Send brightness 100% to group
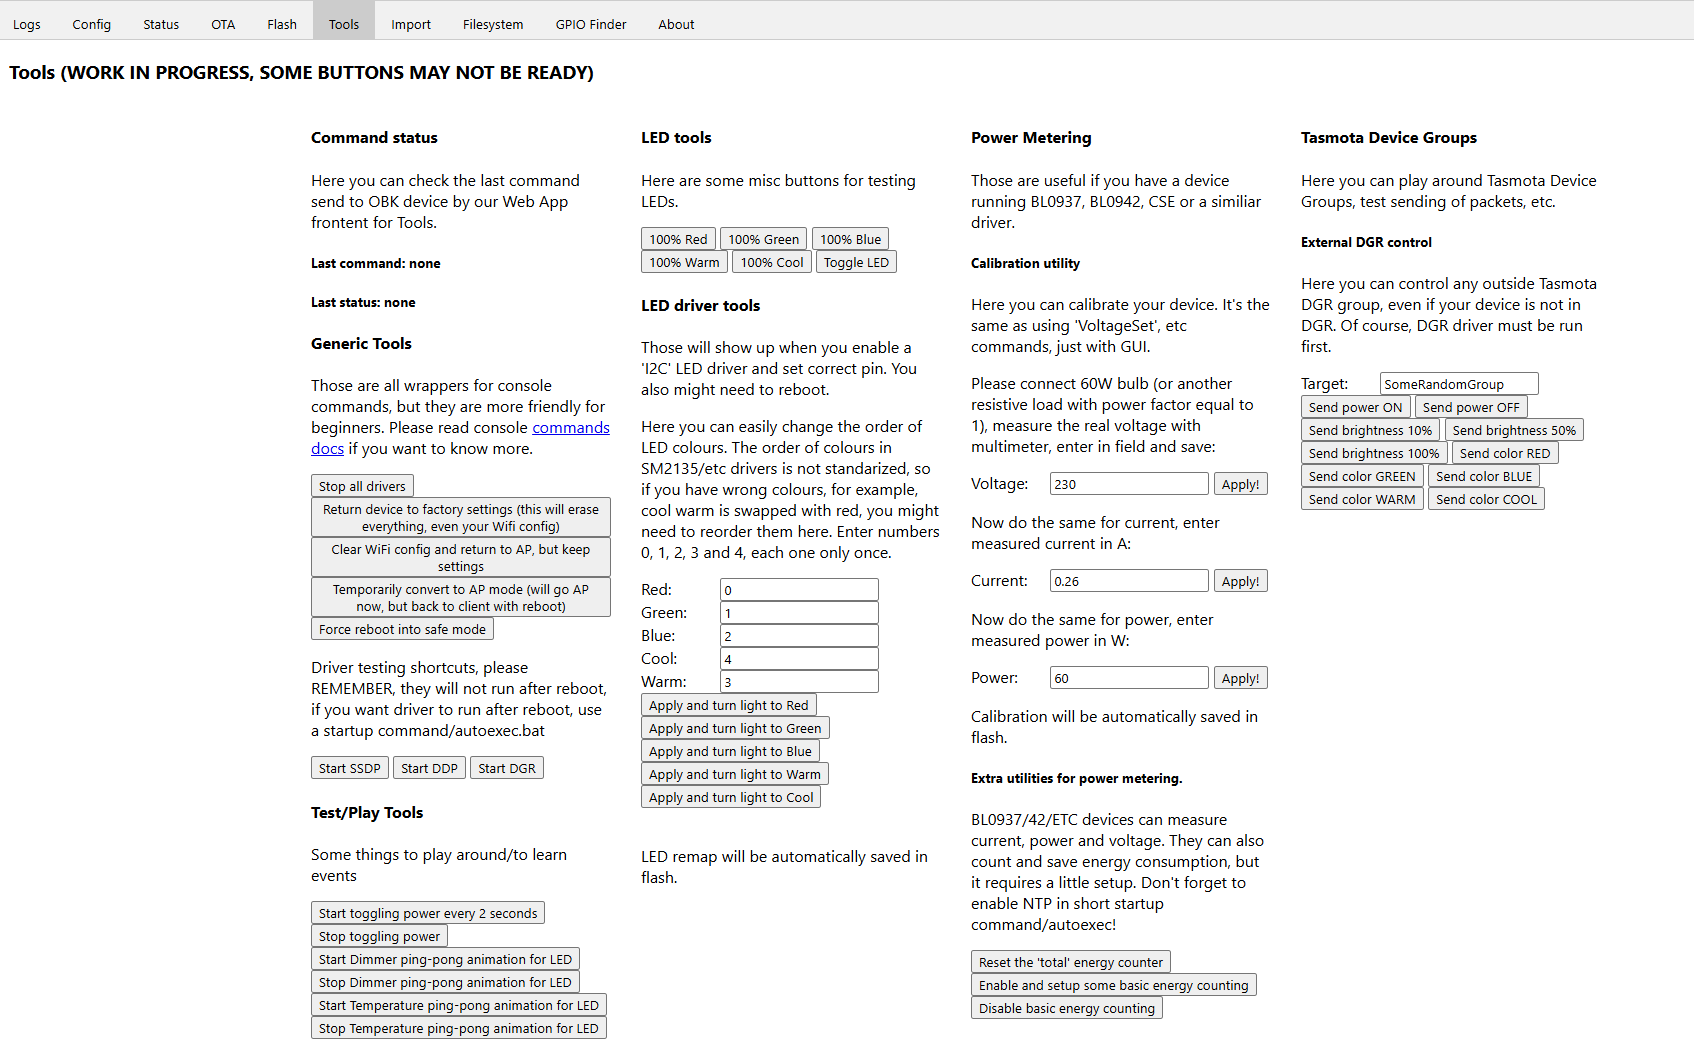 tap(1374, 453)
